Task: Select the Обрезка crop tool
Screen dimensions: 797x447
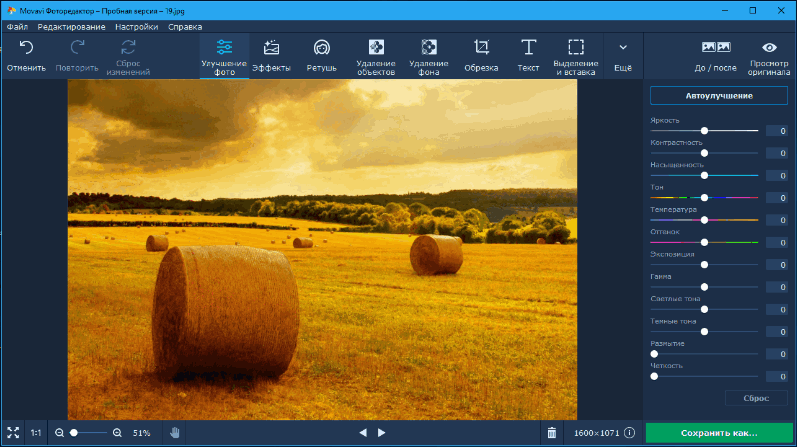Action: pyautogui.click(x=481, y=56)
